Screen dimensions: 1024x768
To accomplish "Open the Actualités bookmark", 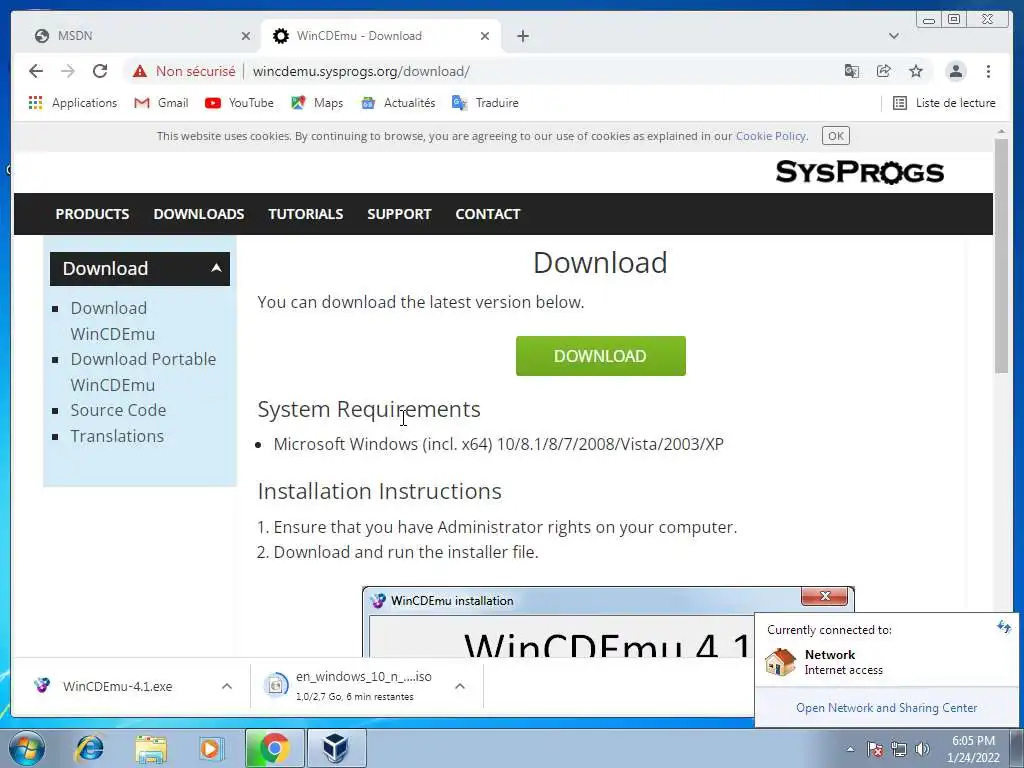I will pyautogui.click(x=398, y=103).
